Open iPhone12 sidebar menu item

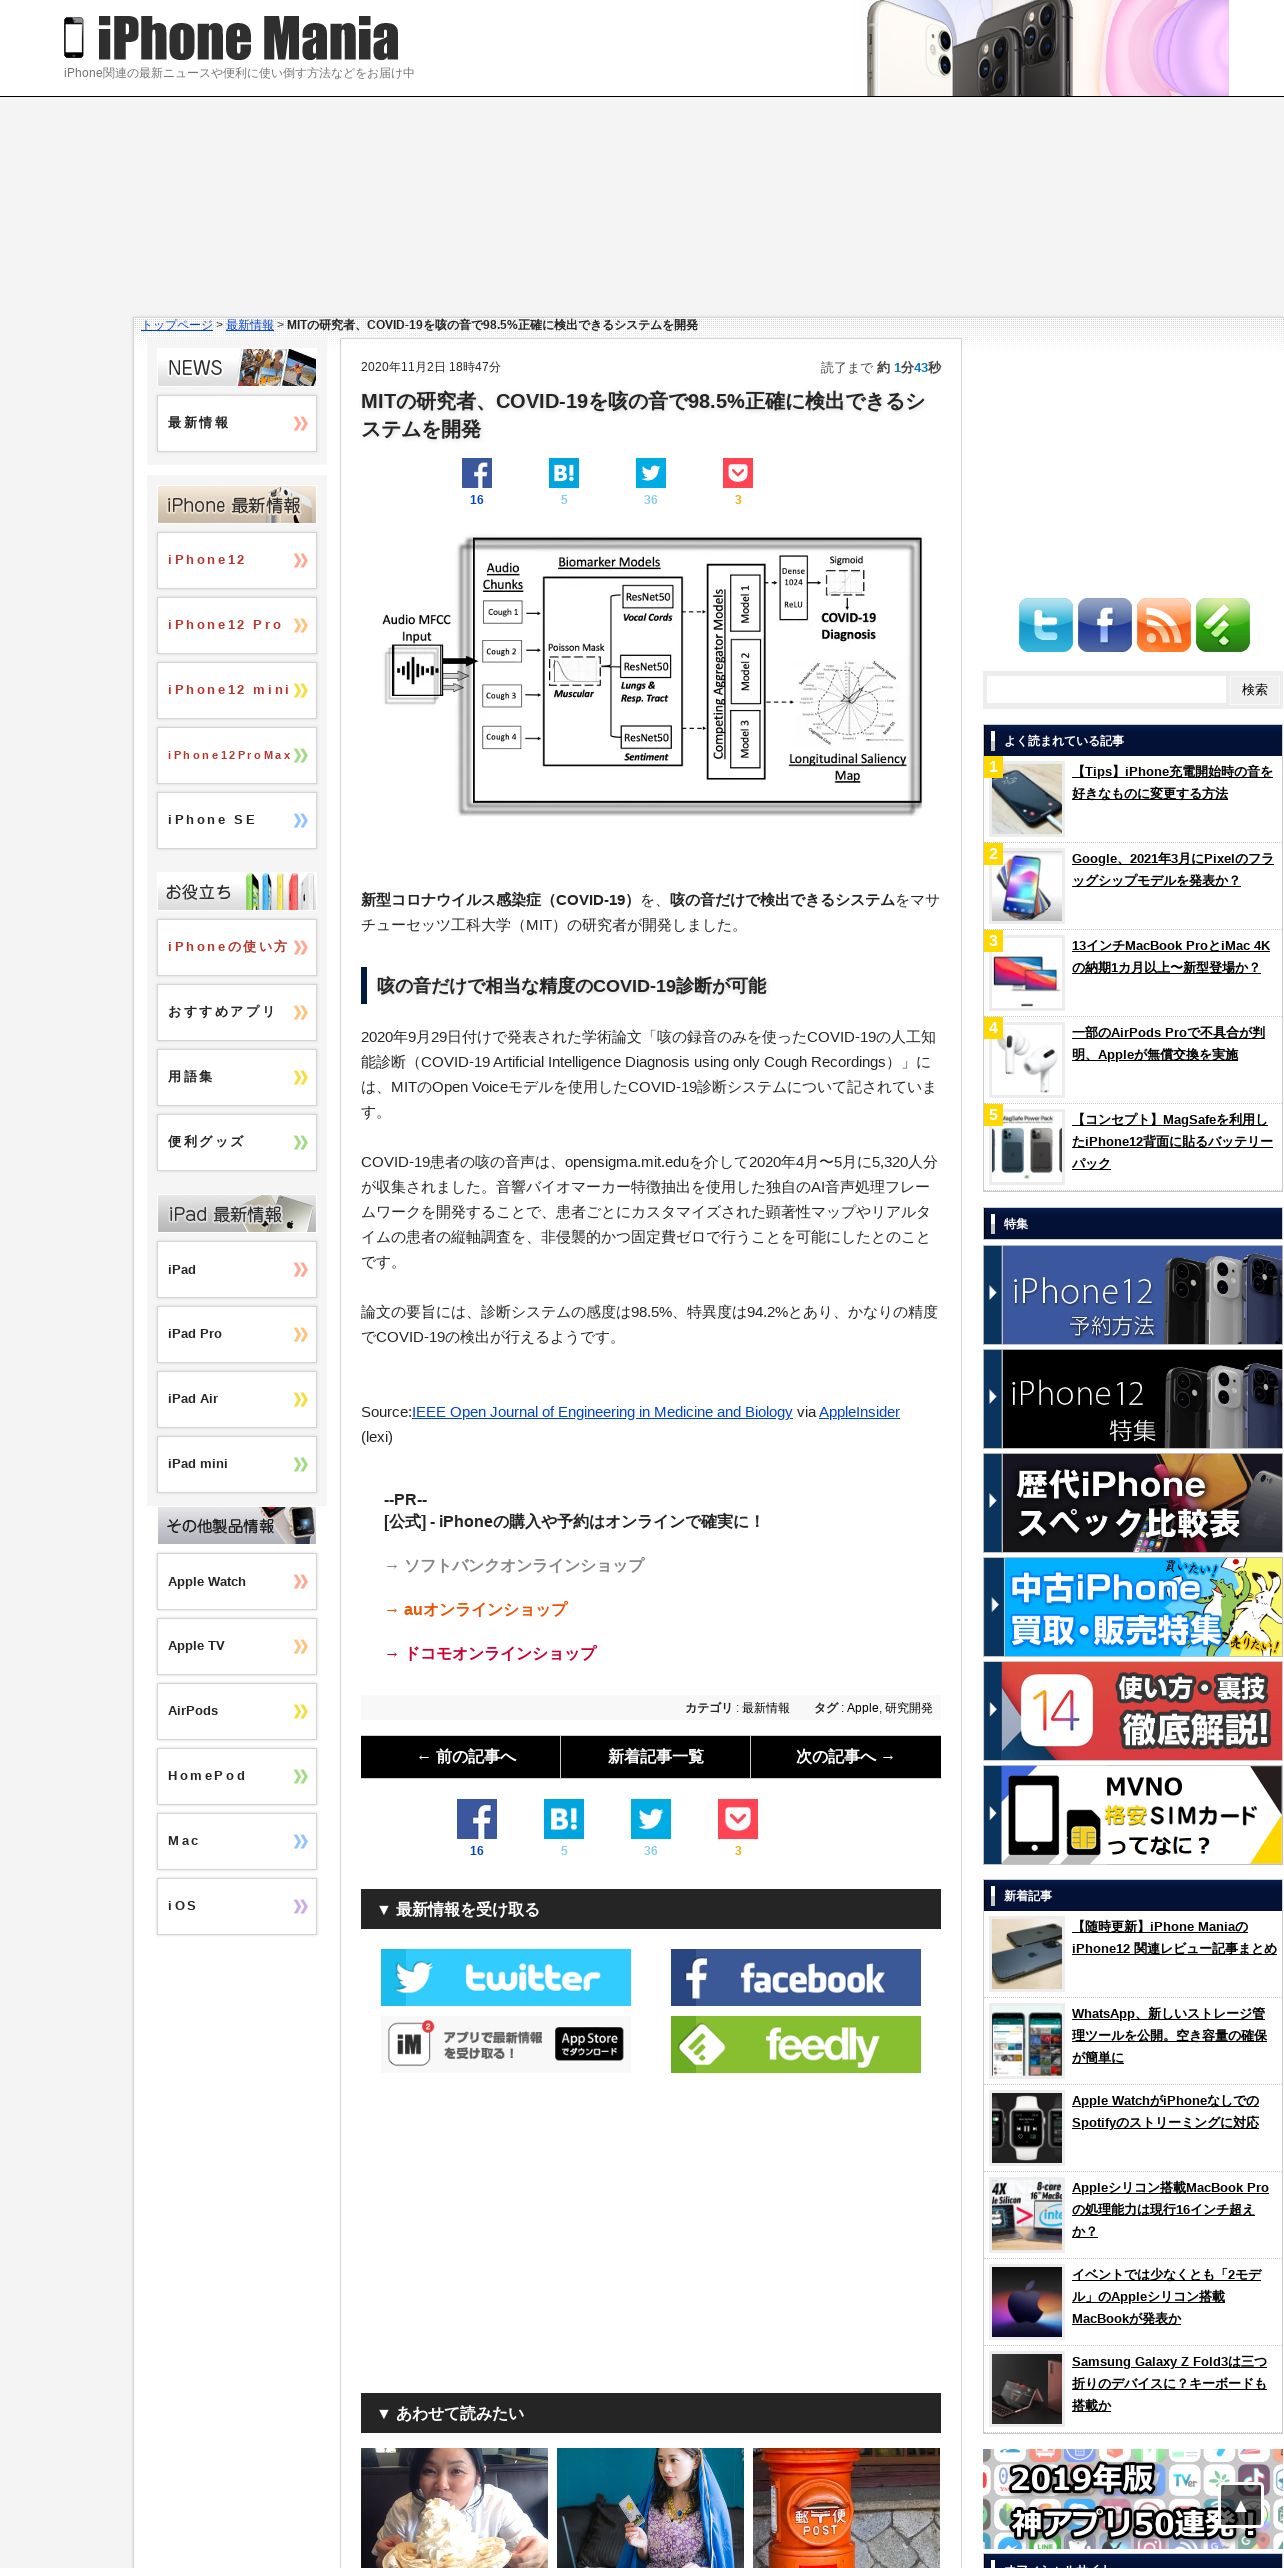237,560
